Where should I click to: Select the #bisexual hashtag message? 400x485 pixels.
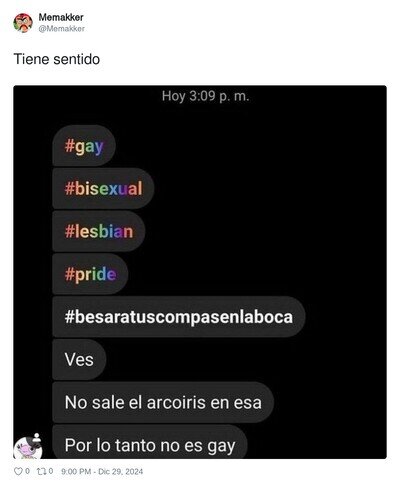click(x=103, y=189)
